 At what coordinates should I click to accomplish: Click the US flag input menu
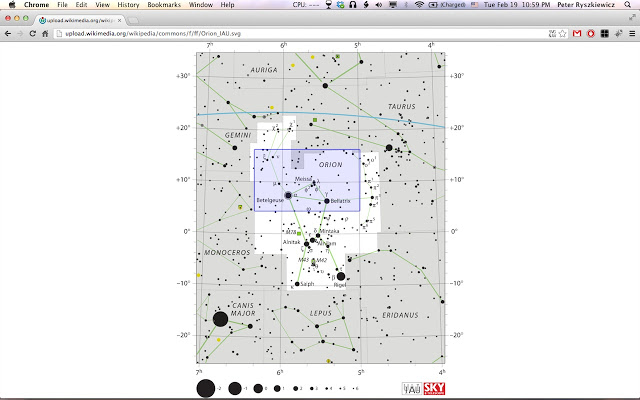pyautogui.click(x=474, y=4)
